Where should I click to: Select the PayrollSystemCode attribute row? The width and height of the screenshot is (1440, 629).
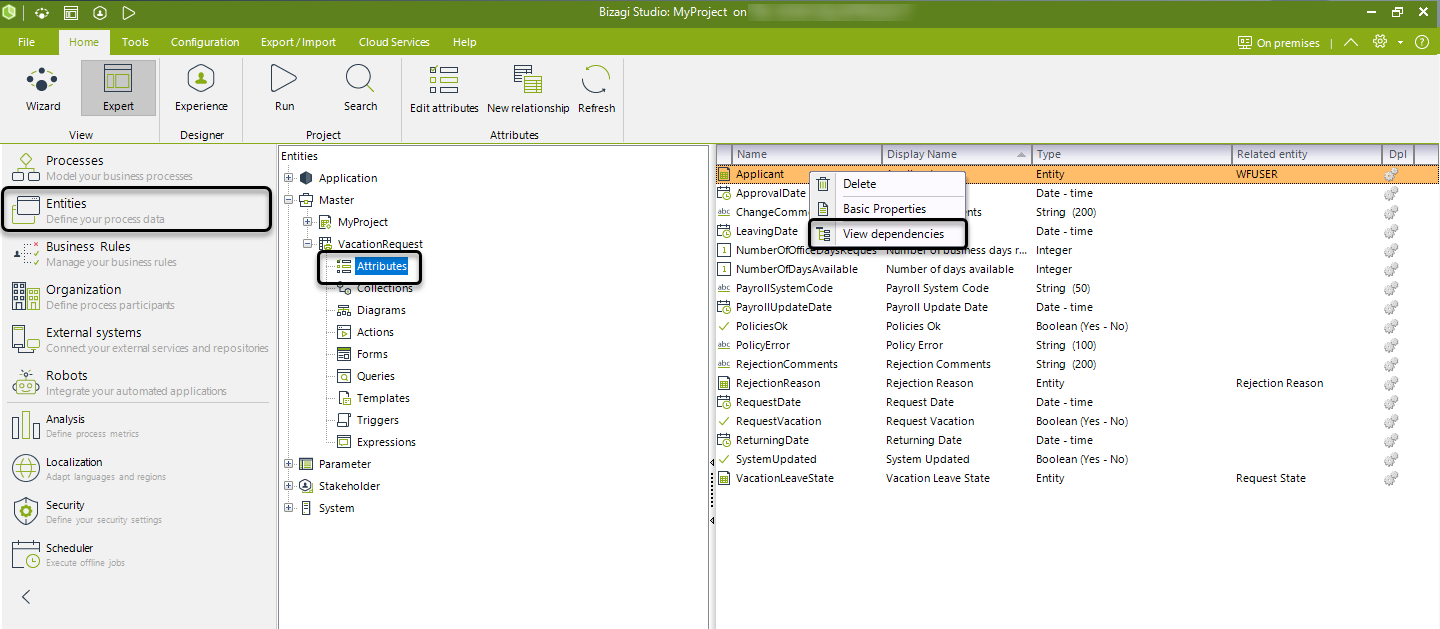pyautogui.click(x=1078, y=288)
